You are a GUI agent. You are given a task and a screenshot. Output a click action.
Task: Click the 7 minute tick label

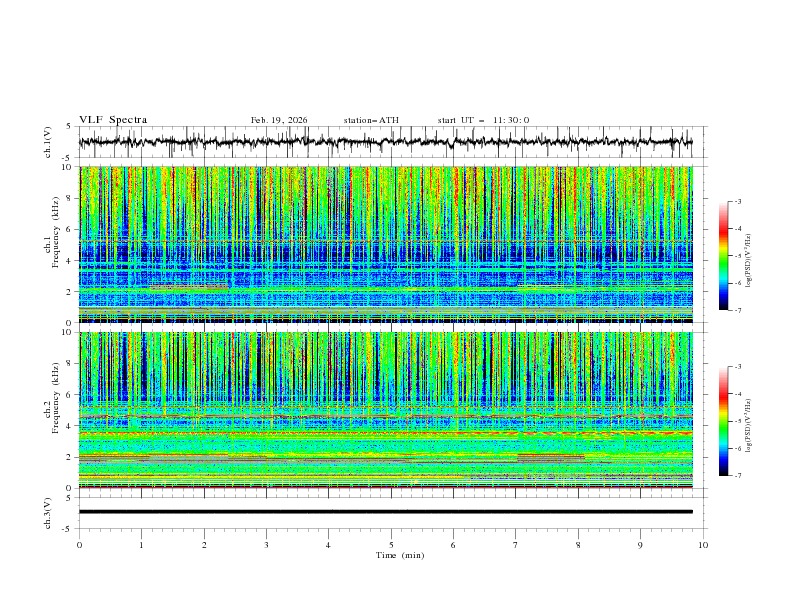click(516, 544)
